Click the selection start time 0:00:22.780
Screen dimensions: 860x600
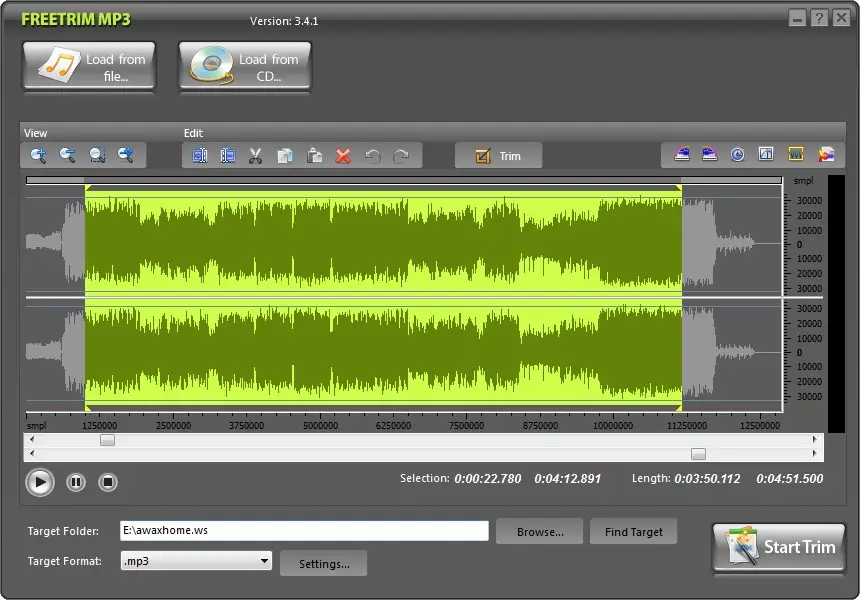click(x=488, y=479)
